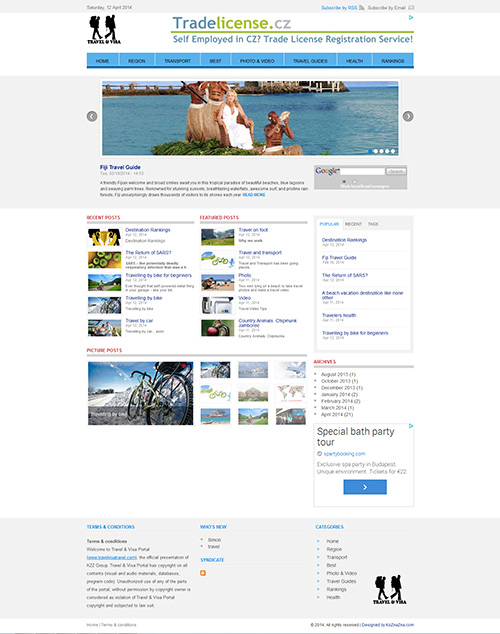Select the first Google search radio option
Image resolution: width=500 pixels, height=634 pixels.
(344, 182)
